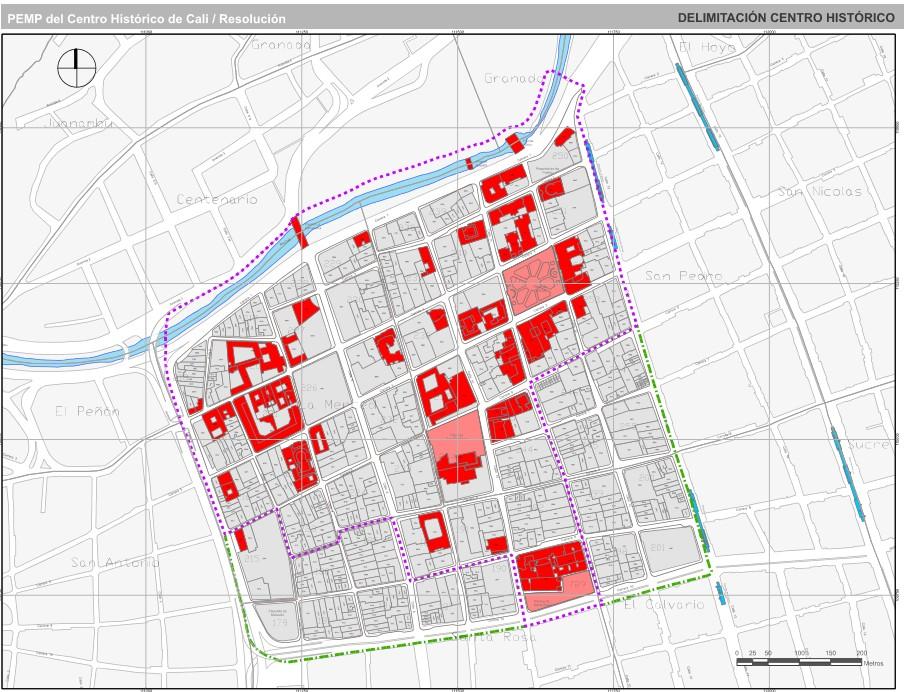This screenshot has height=692, width=907.
Task: Click the 'Juanambú' neighborhood label
Action: point(79,123)
